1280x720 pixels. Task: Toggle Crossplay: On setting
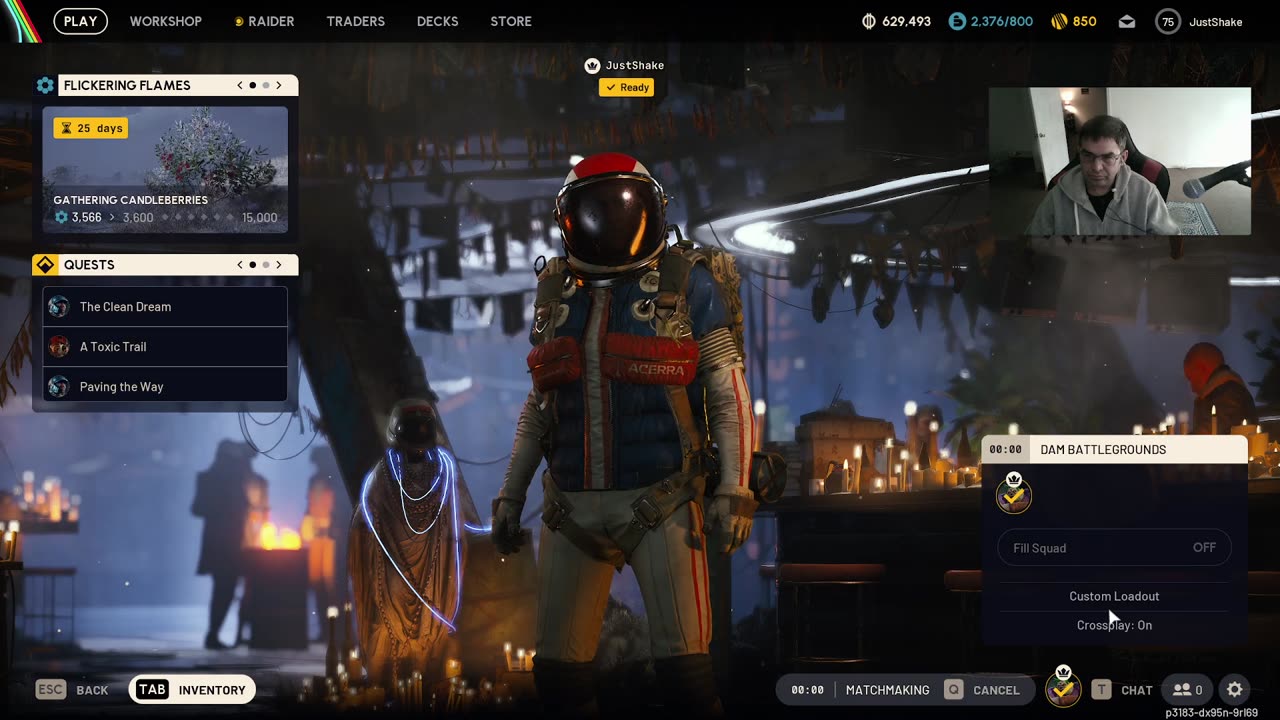pos(1114,625)
